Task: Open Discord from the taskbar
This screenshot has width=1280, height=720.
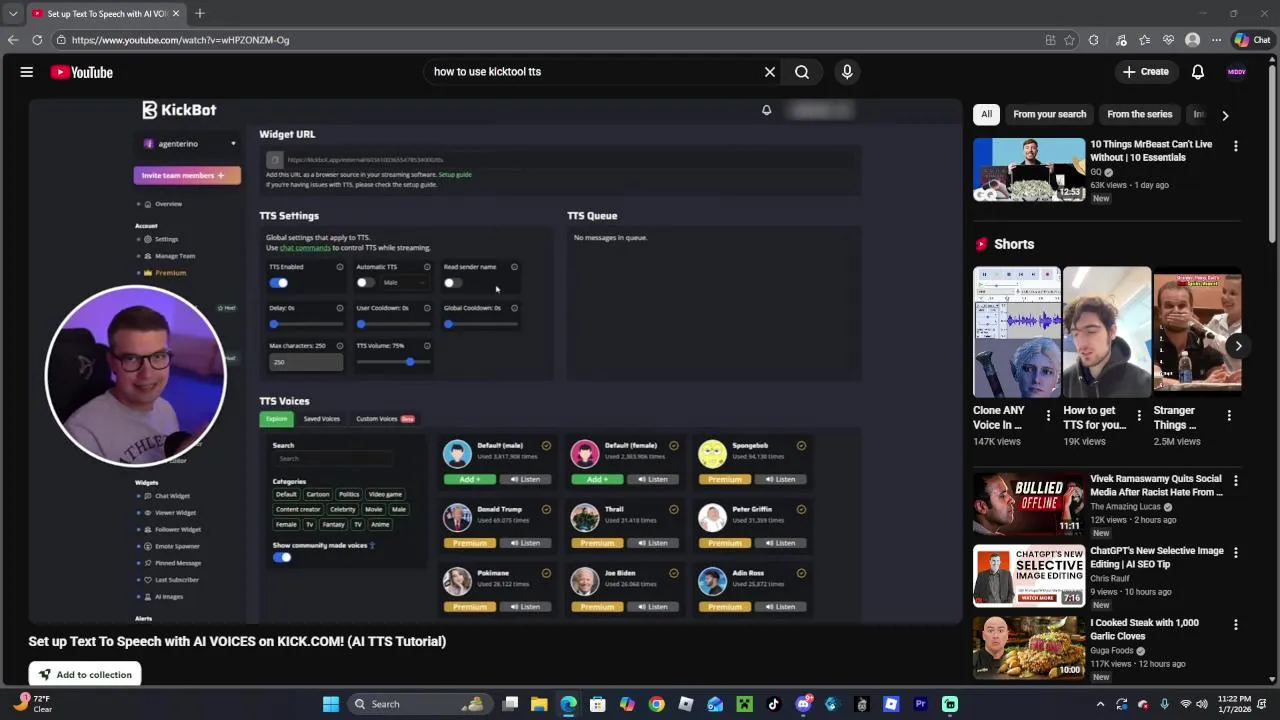Action: point(803,704)
